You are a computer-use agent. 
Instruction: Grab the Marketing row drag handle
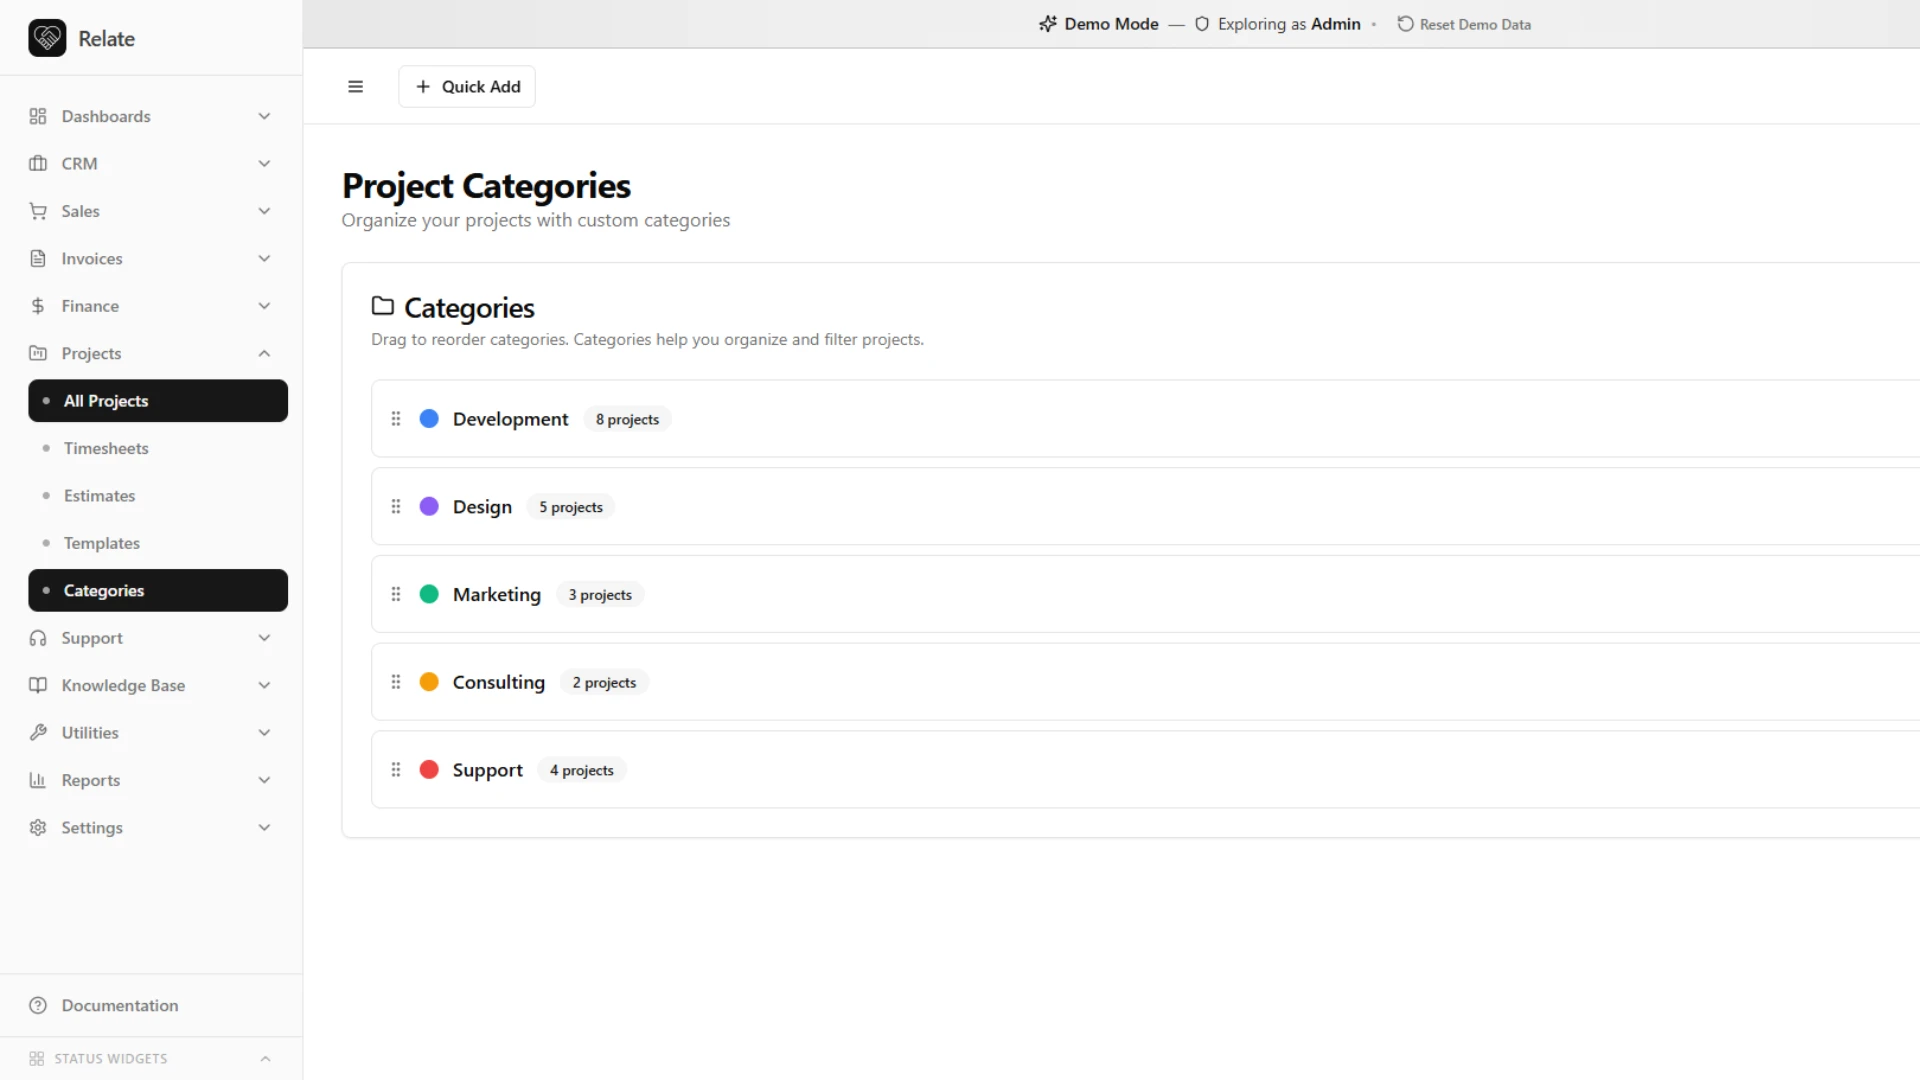[x=396, y=595]
